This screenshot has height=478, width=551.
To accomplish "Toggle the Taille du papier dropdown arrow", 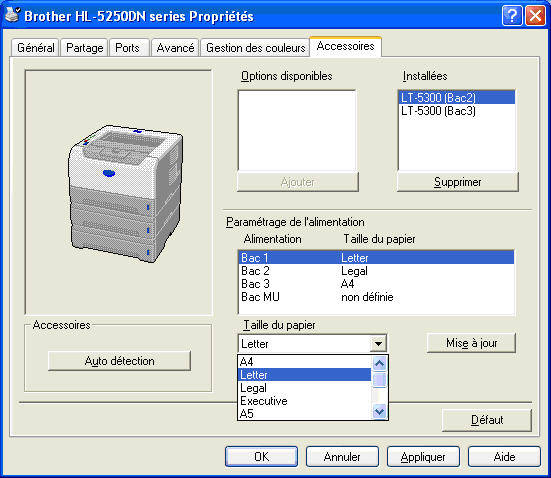I will [378, 343].
